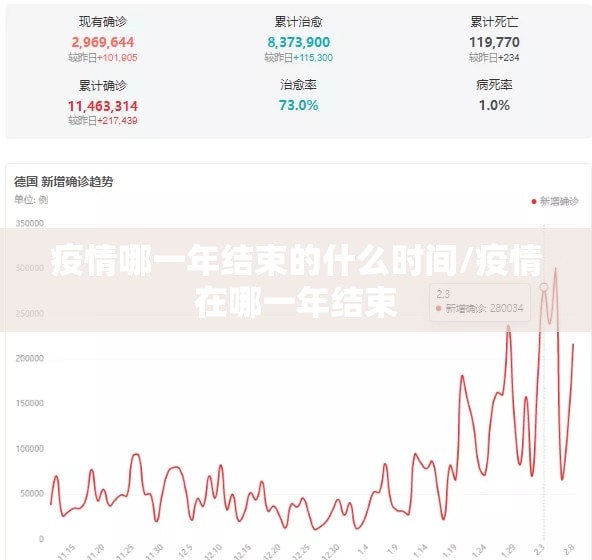This screenshot has height=560, width=592.
Task: Click the 病死率 heading
Action: [x=494, y=85]
